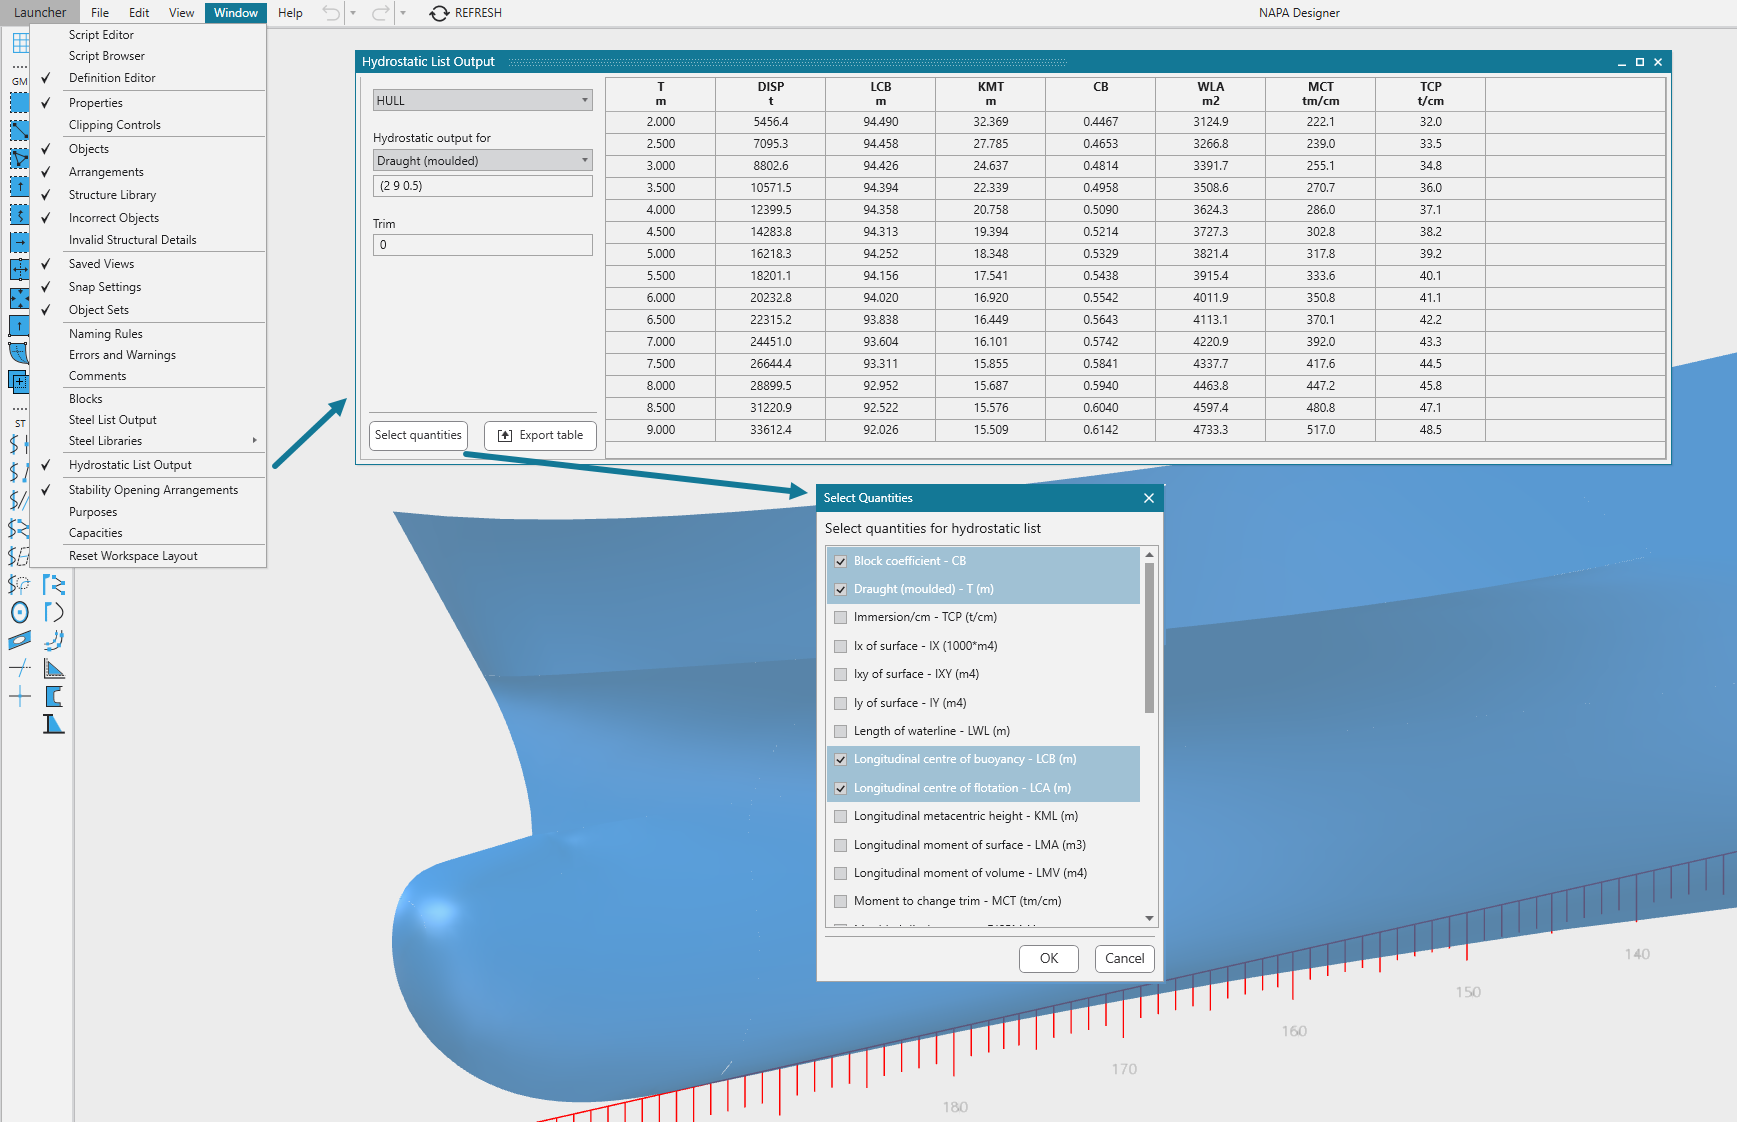Select the crosshair plus point tool

coord(20,697)
